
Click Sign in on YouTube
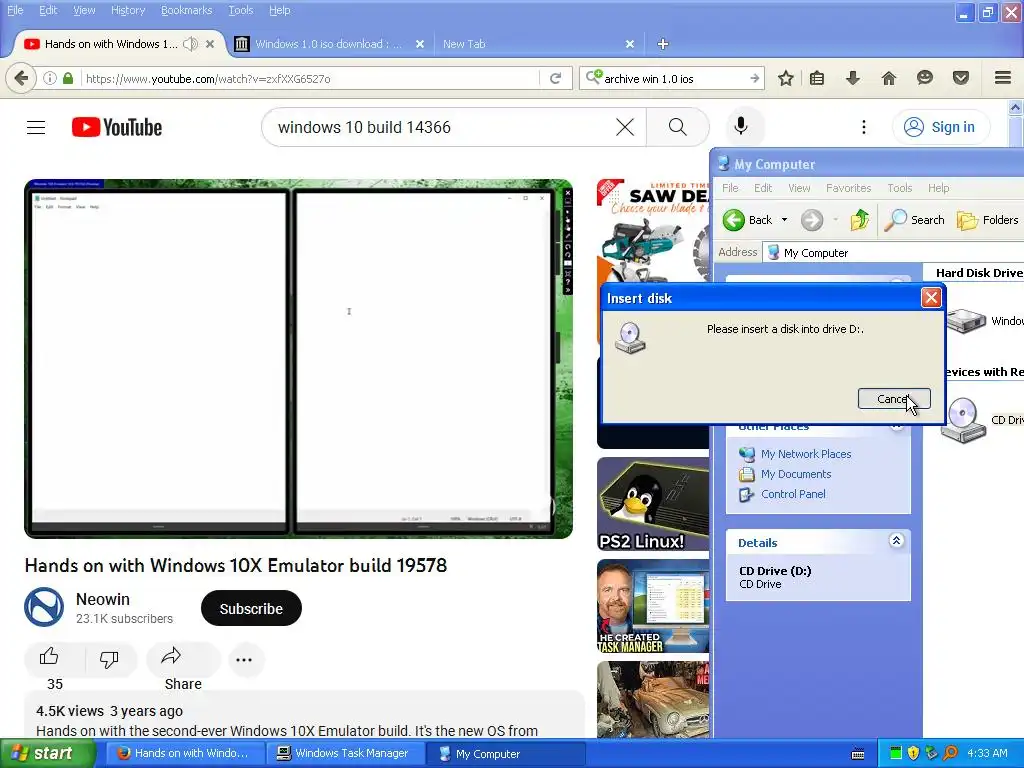[x=941, y=127]
